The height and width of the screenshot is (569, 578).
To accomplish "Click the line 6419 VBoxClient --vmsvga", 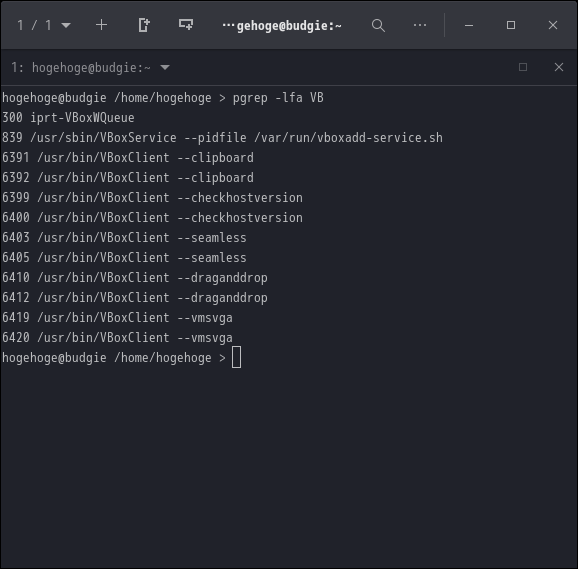I will [117, 318].
